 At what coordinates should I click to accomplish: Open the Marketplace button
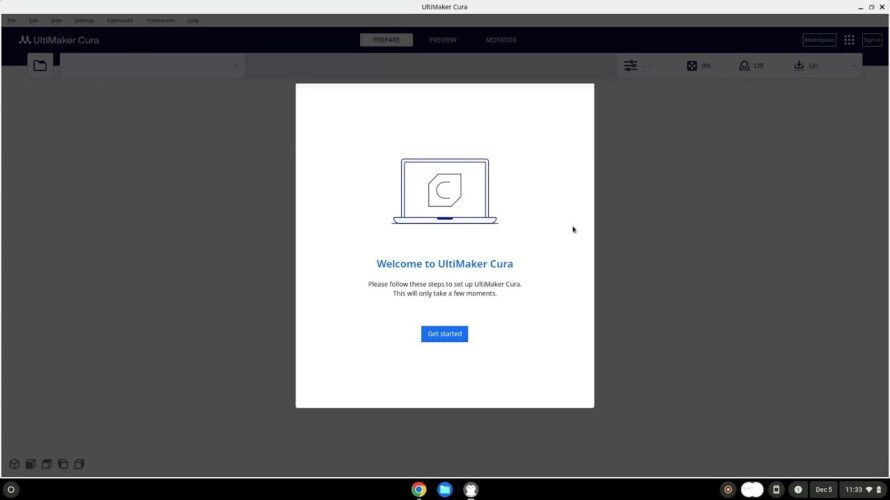819,40
